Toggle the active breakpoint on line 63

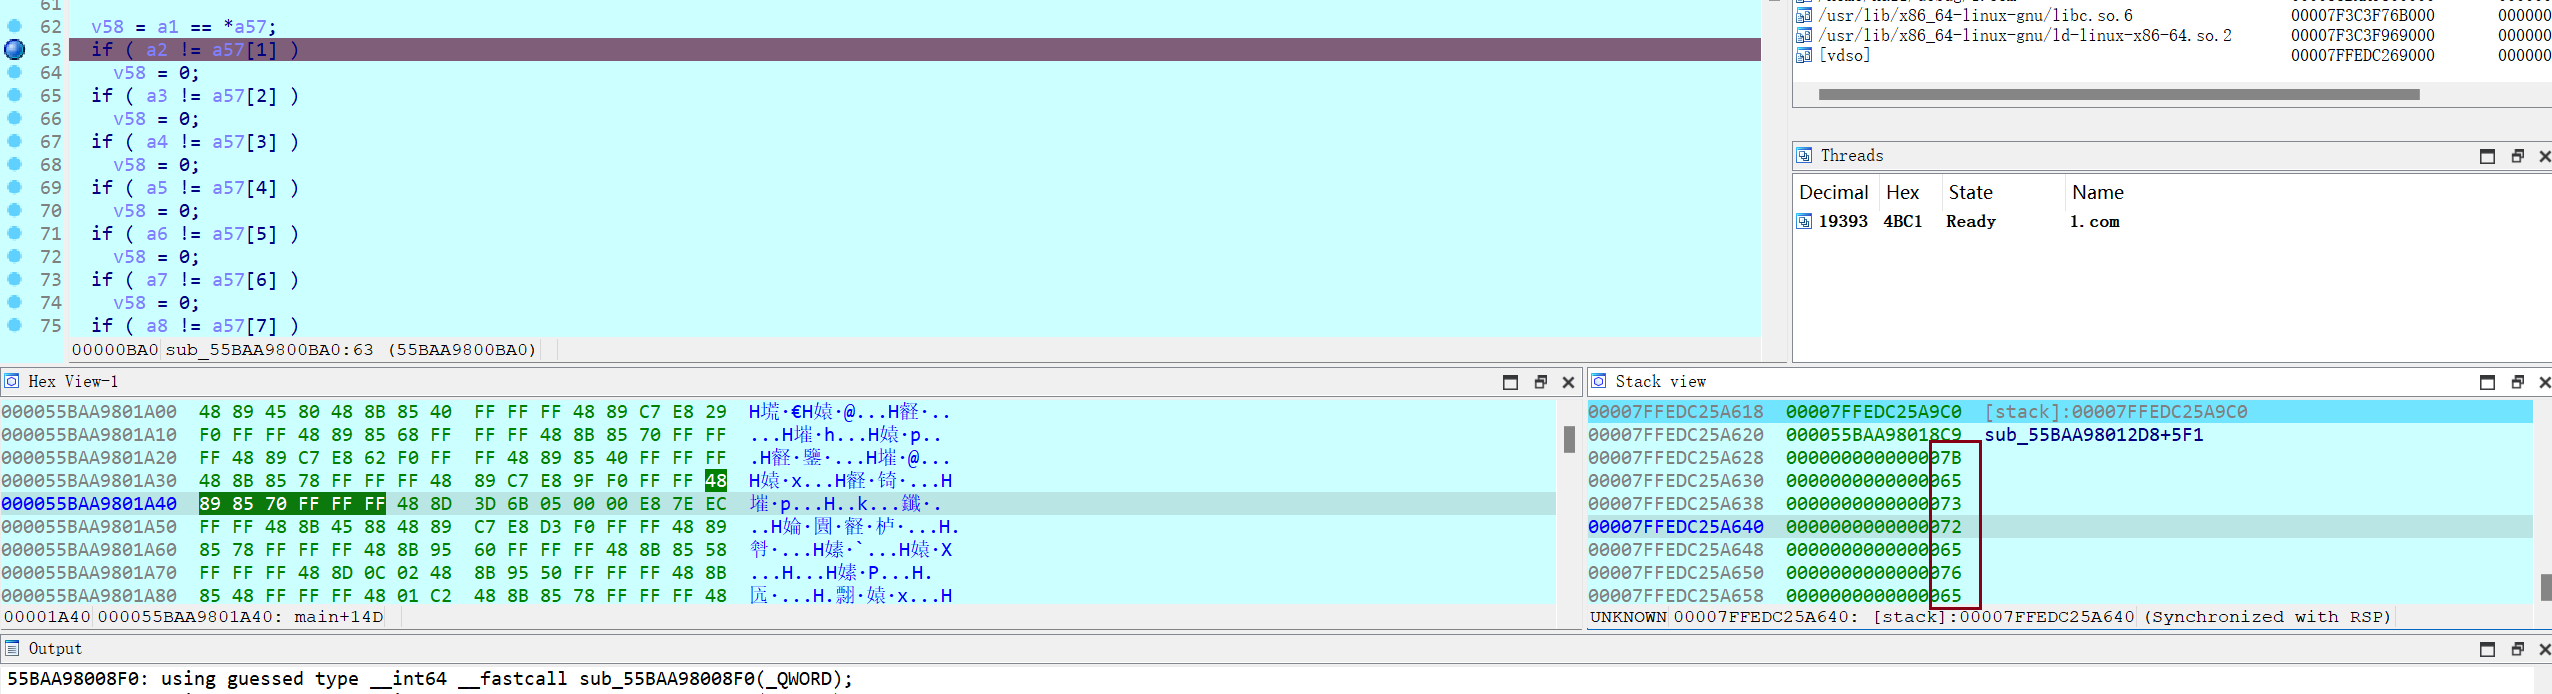pos(14,49)
